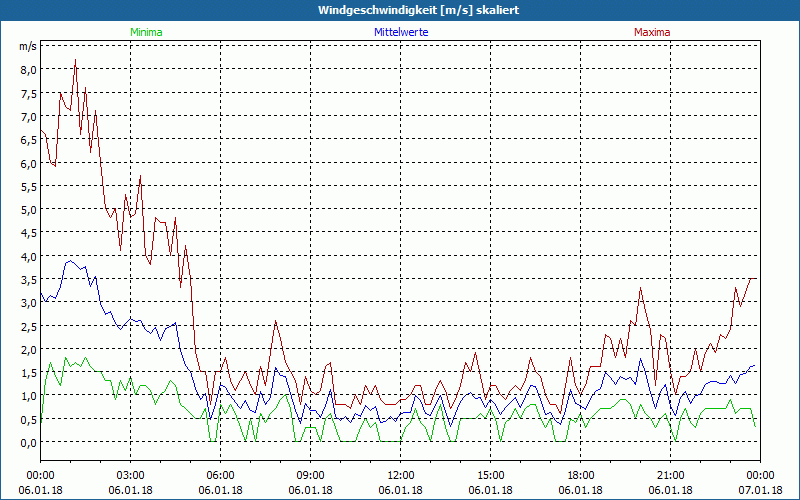The height and width of the screenshot is (500, 800).
Task: Click the 15:00 time axis label
Action: pyautogui.click(x=490, y=476)
